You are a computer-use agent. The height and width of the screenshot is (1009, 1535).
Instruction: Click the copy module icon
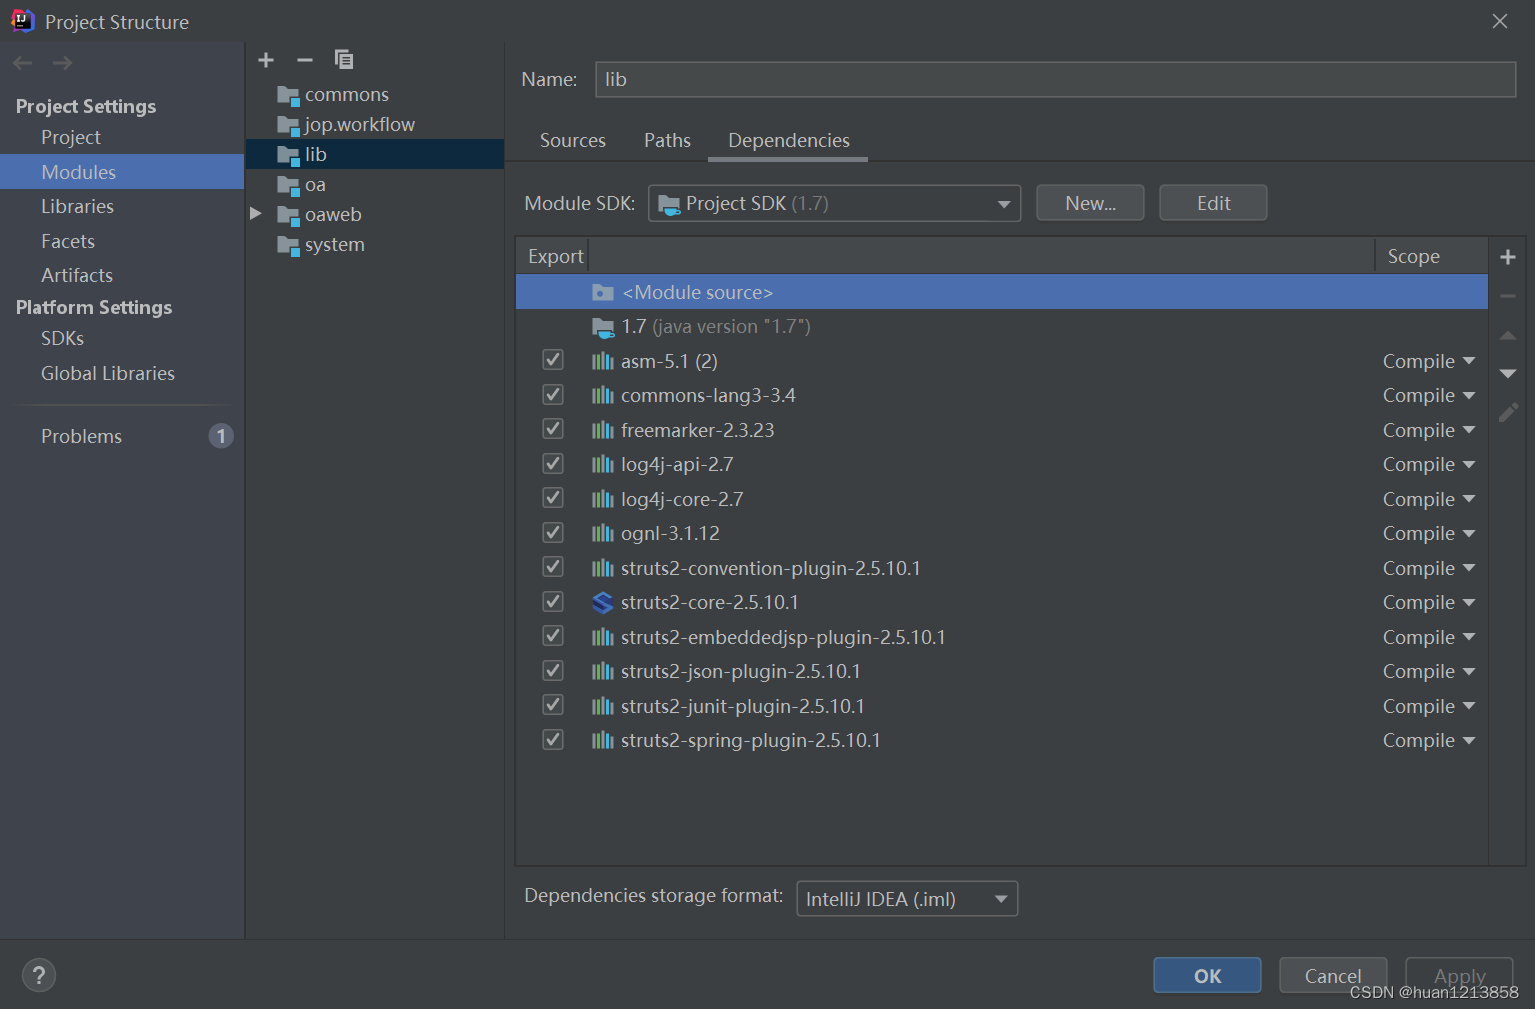pos(344,60)
